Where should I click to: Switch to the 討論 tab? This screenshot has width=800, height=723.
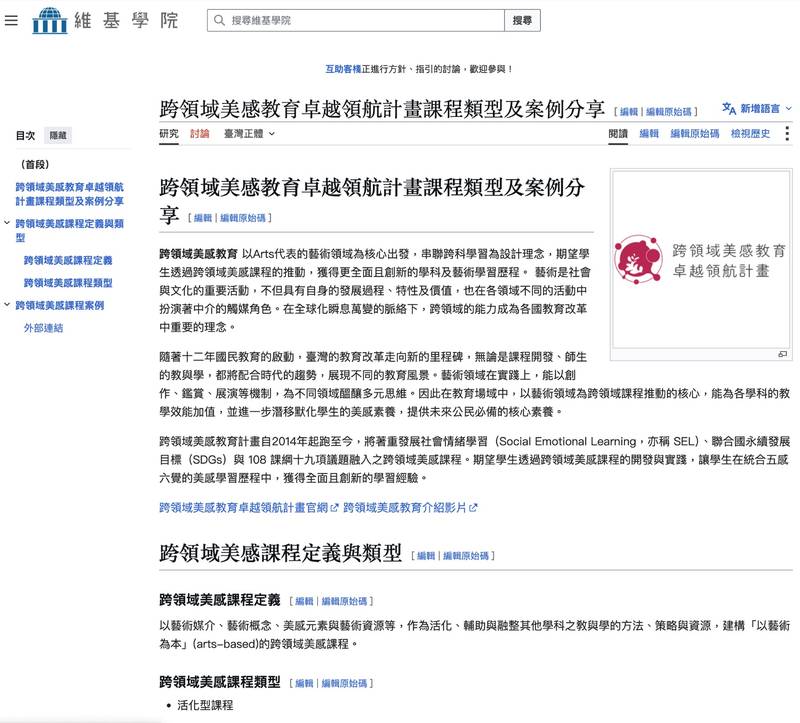(199, 134)
